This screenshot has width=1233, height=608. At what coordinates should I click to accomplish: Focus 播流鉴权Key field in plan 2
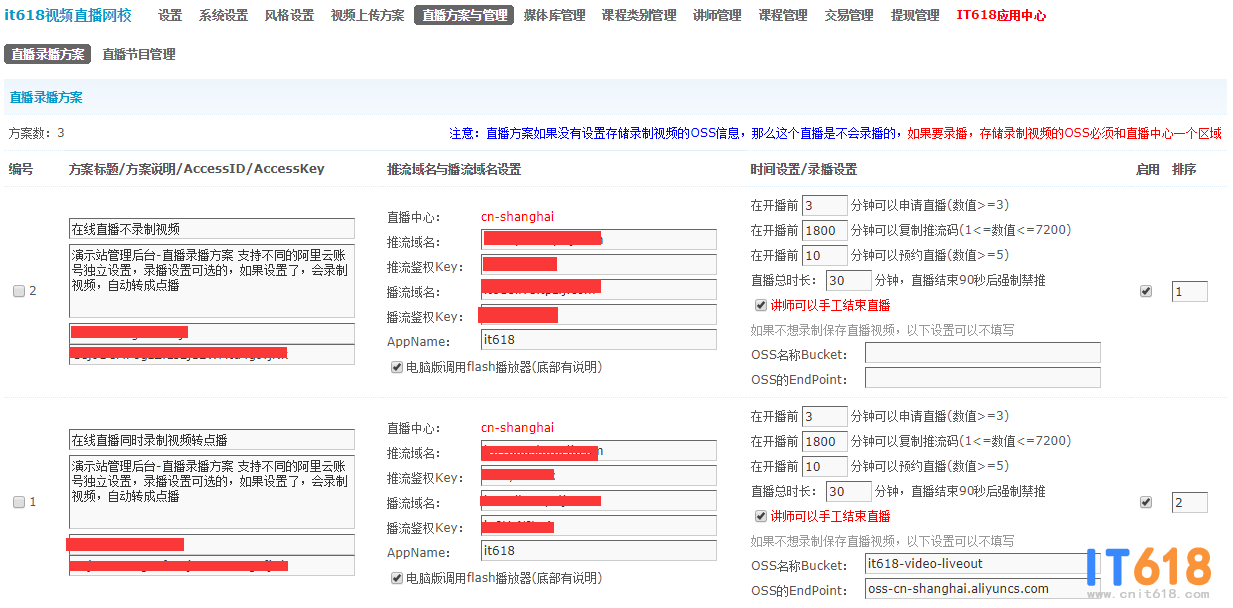coord(599,315)
